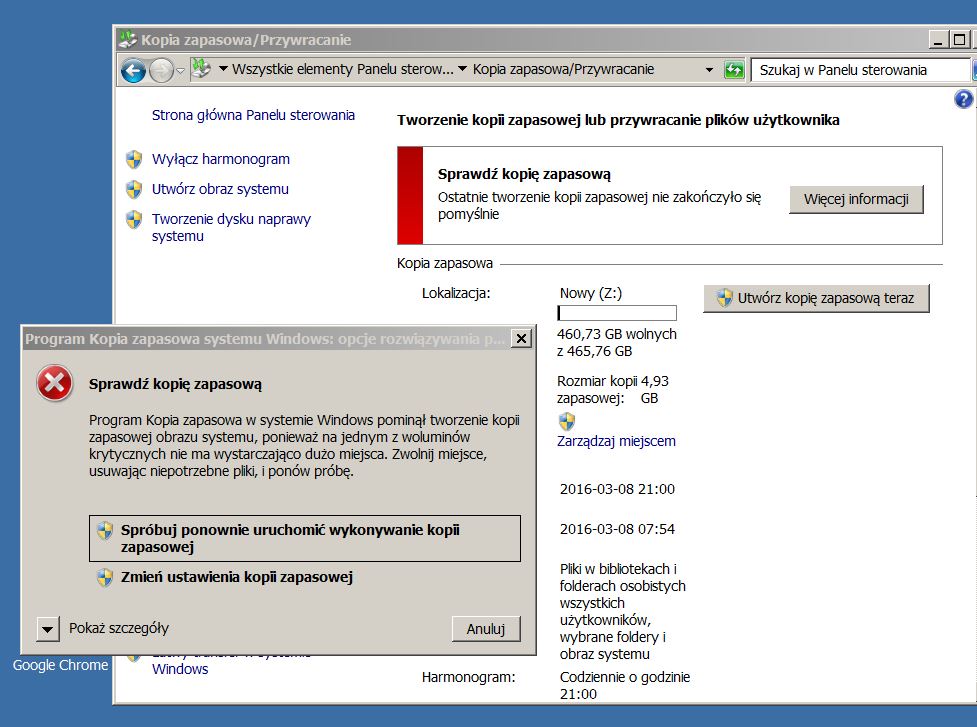The width and height of the screenshot is (977, 727).
Task: Click the '2016-03-08 21:00' date value
Action: click(x=617, y=490)
